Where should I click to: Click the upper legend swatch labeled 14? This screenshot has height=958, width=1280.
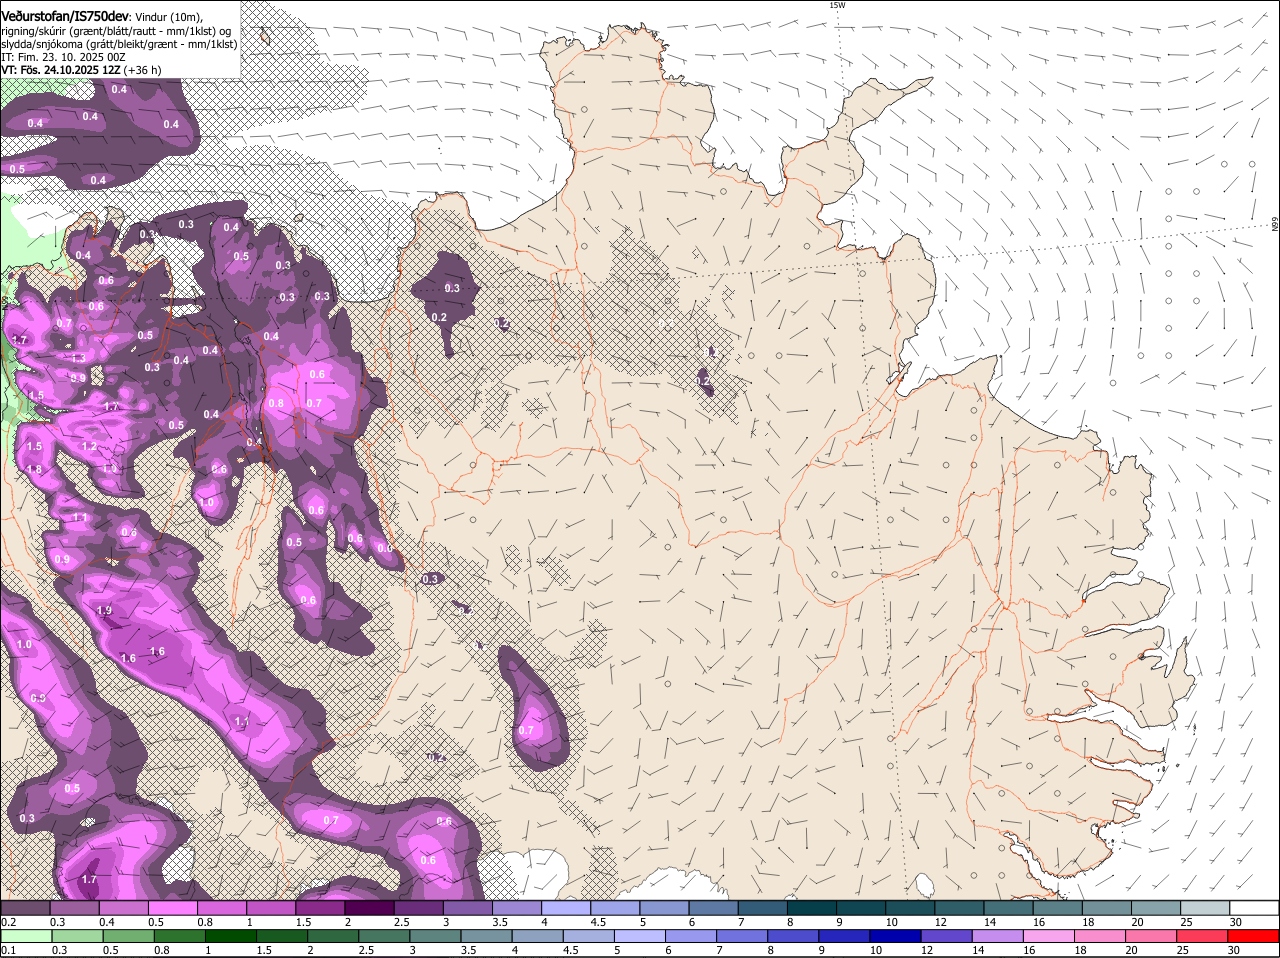1008,907
